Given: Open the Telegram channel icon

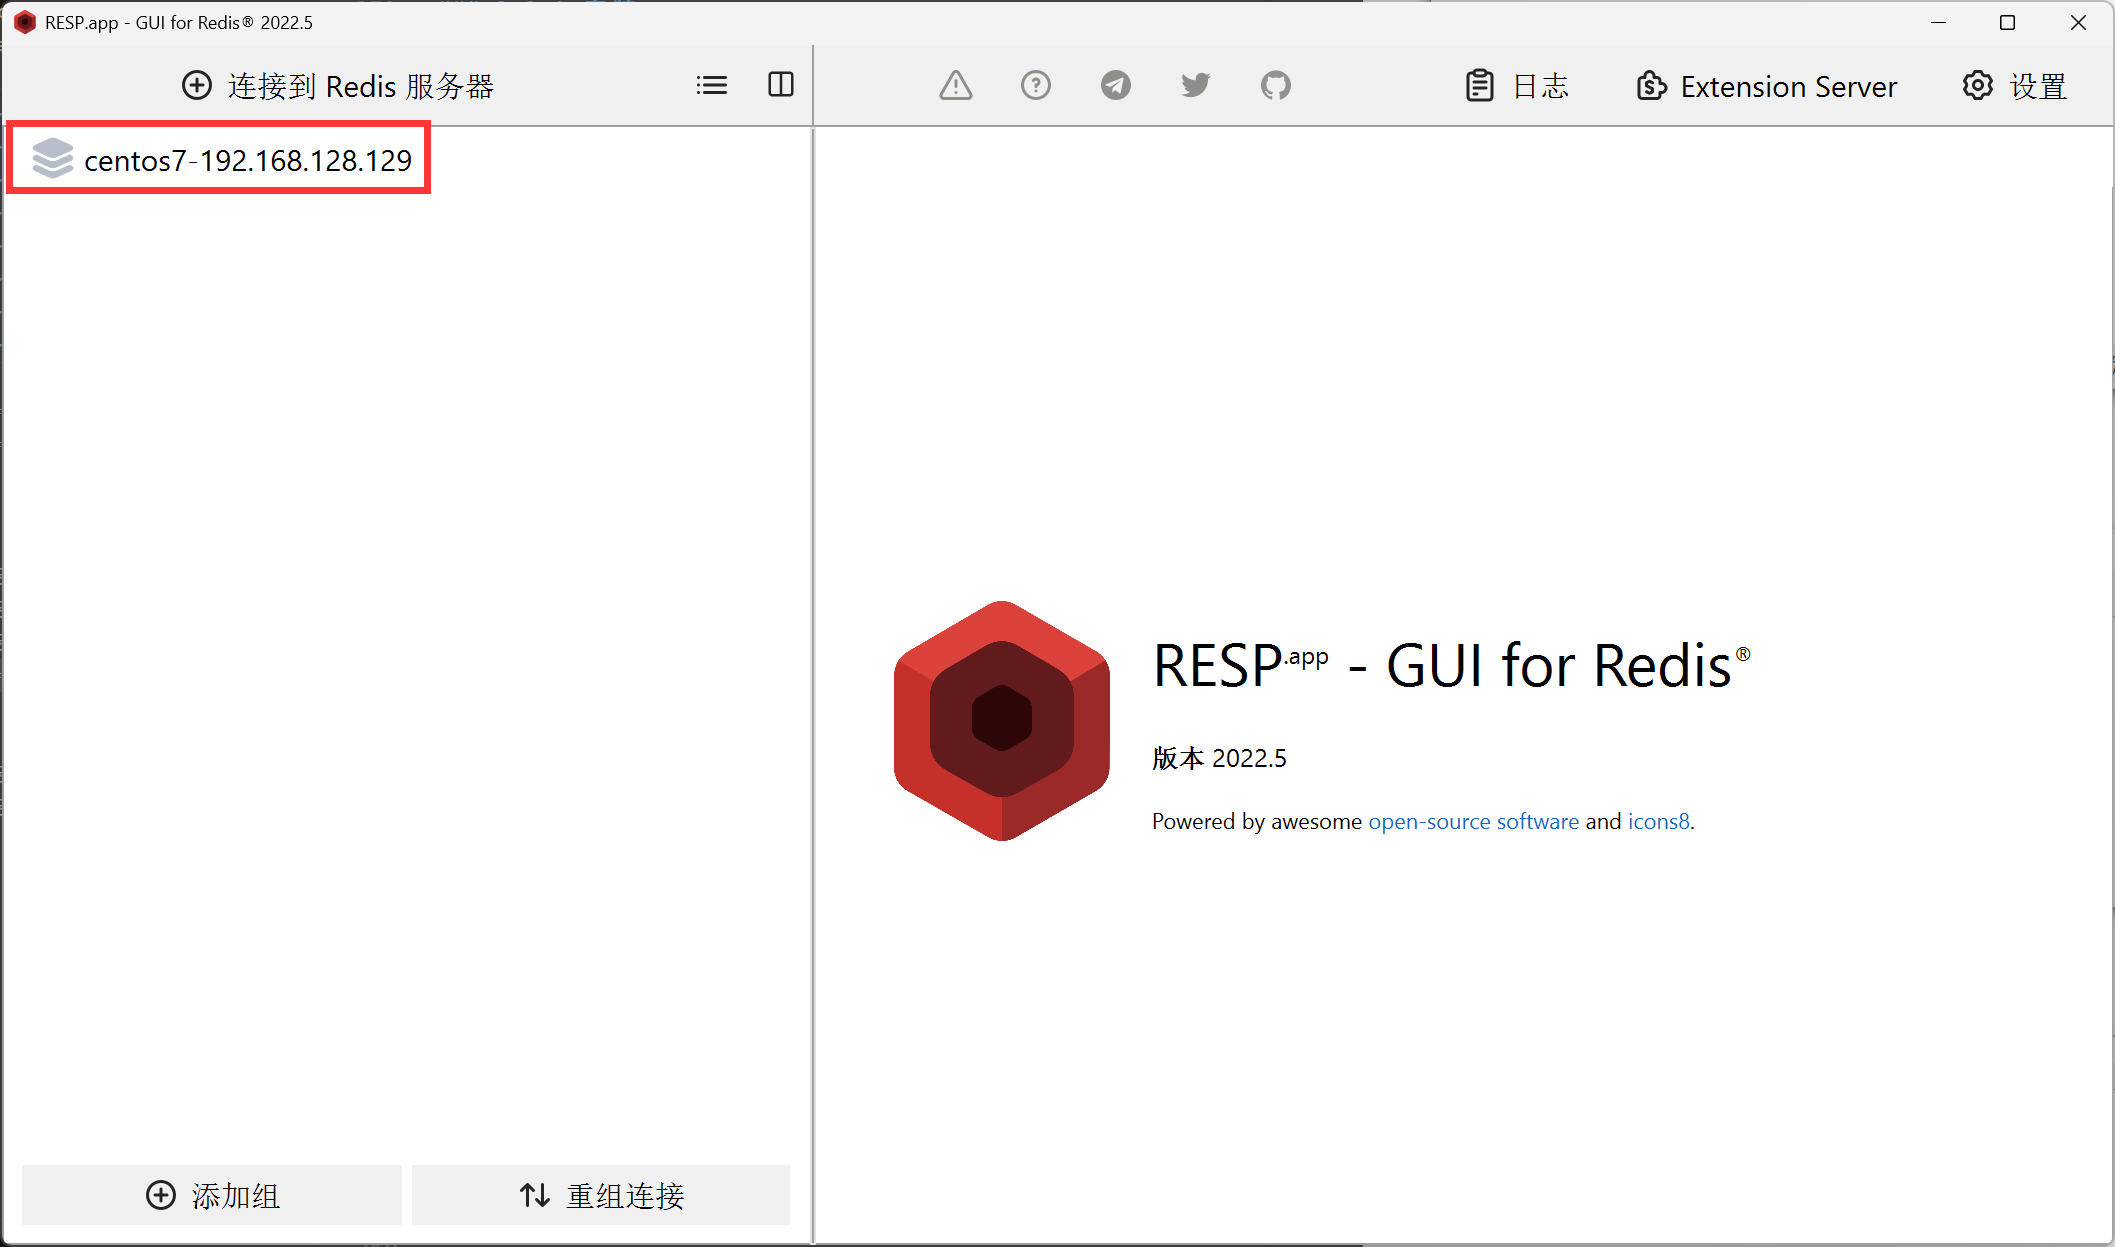Looking at the screenshot, I should [x=1115, y=86].
